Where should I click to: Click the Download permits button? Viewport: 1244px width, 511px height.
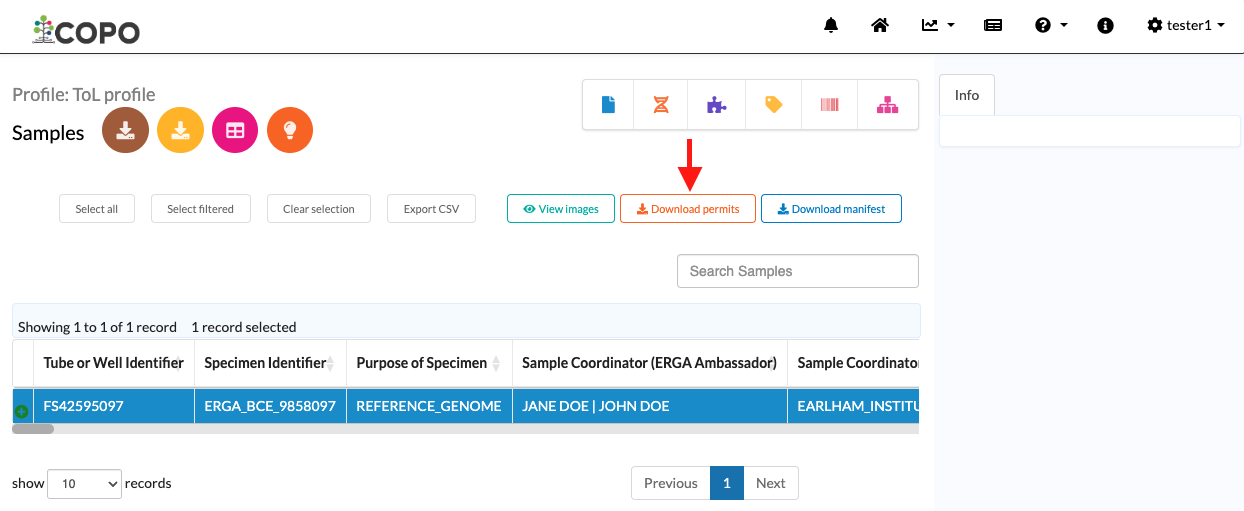point(688,209)
